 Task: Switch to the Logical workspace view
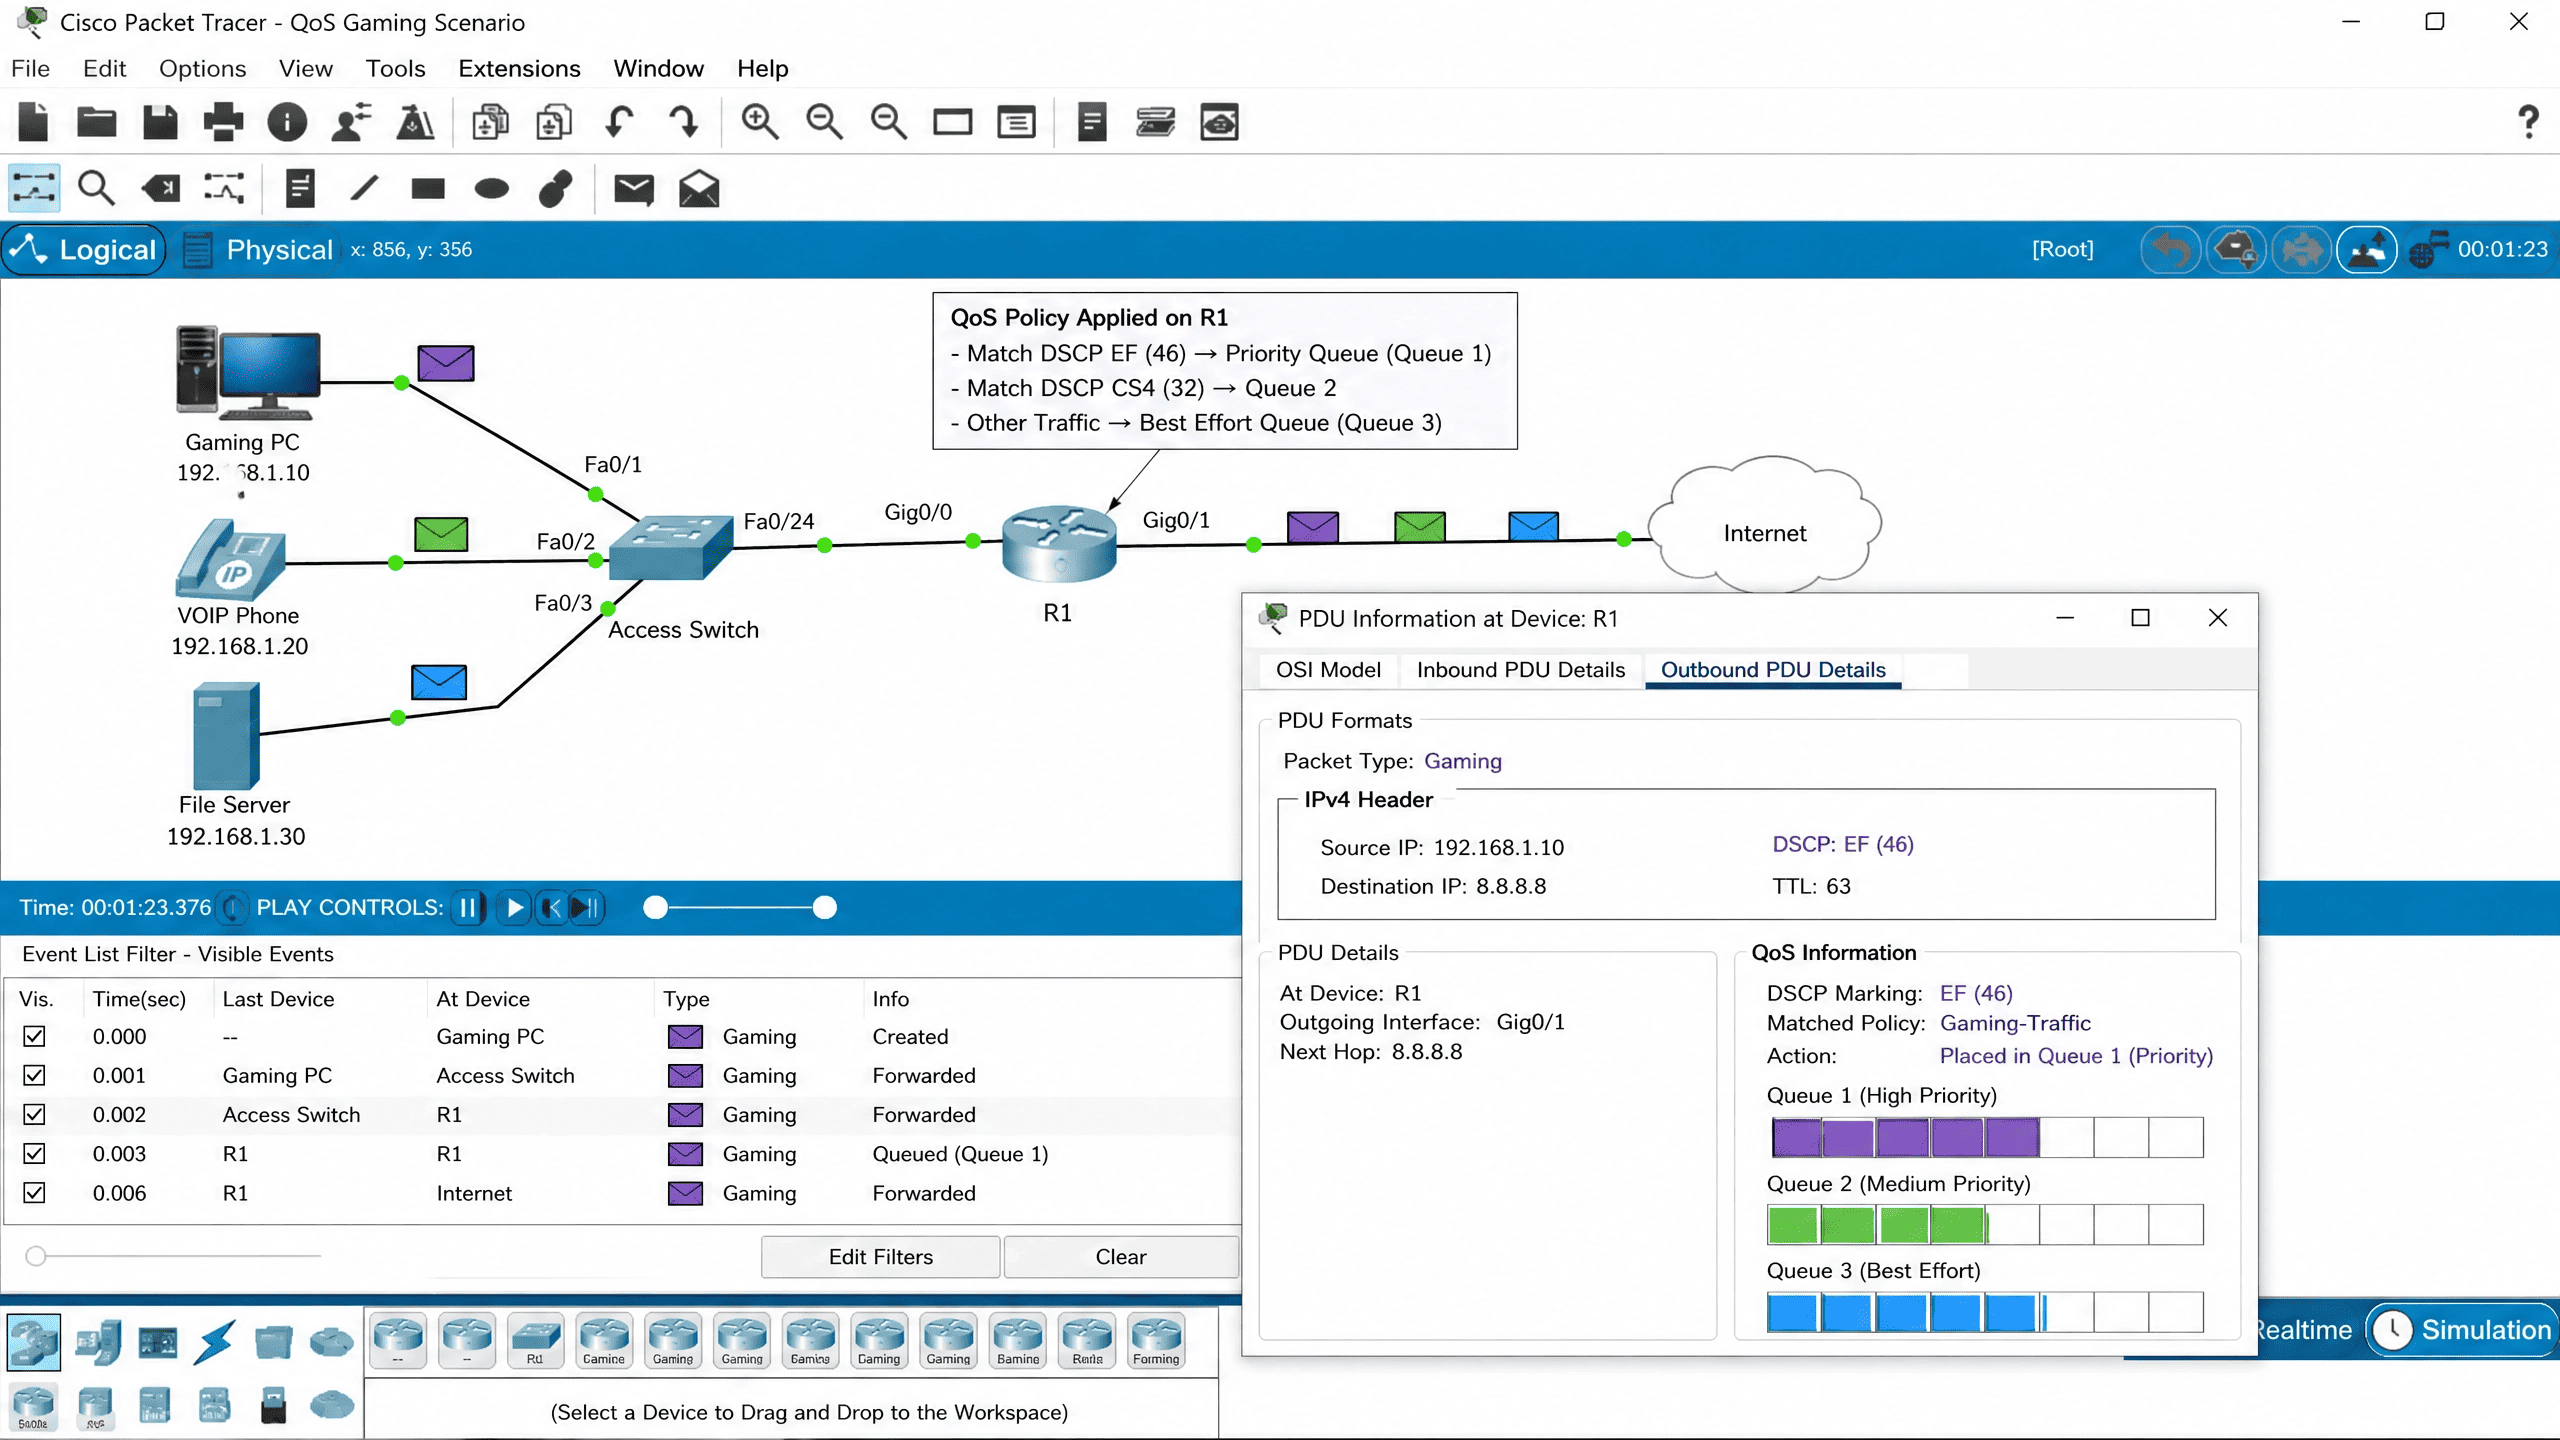tap(86, 249)
